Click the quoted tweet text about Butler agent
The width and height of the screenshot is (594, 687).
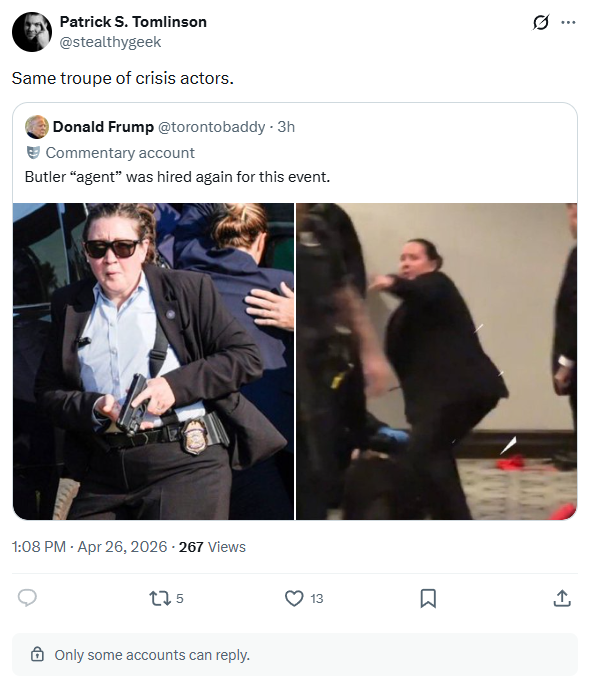(x=177, y=177)
